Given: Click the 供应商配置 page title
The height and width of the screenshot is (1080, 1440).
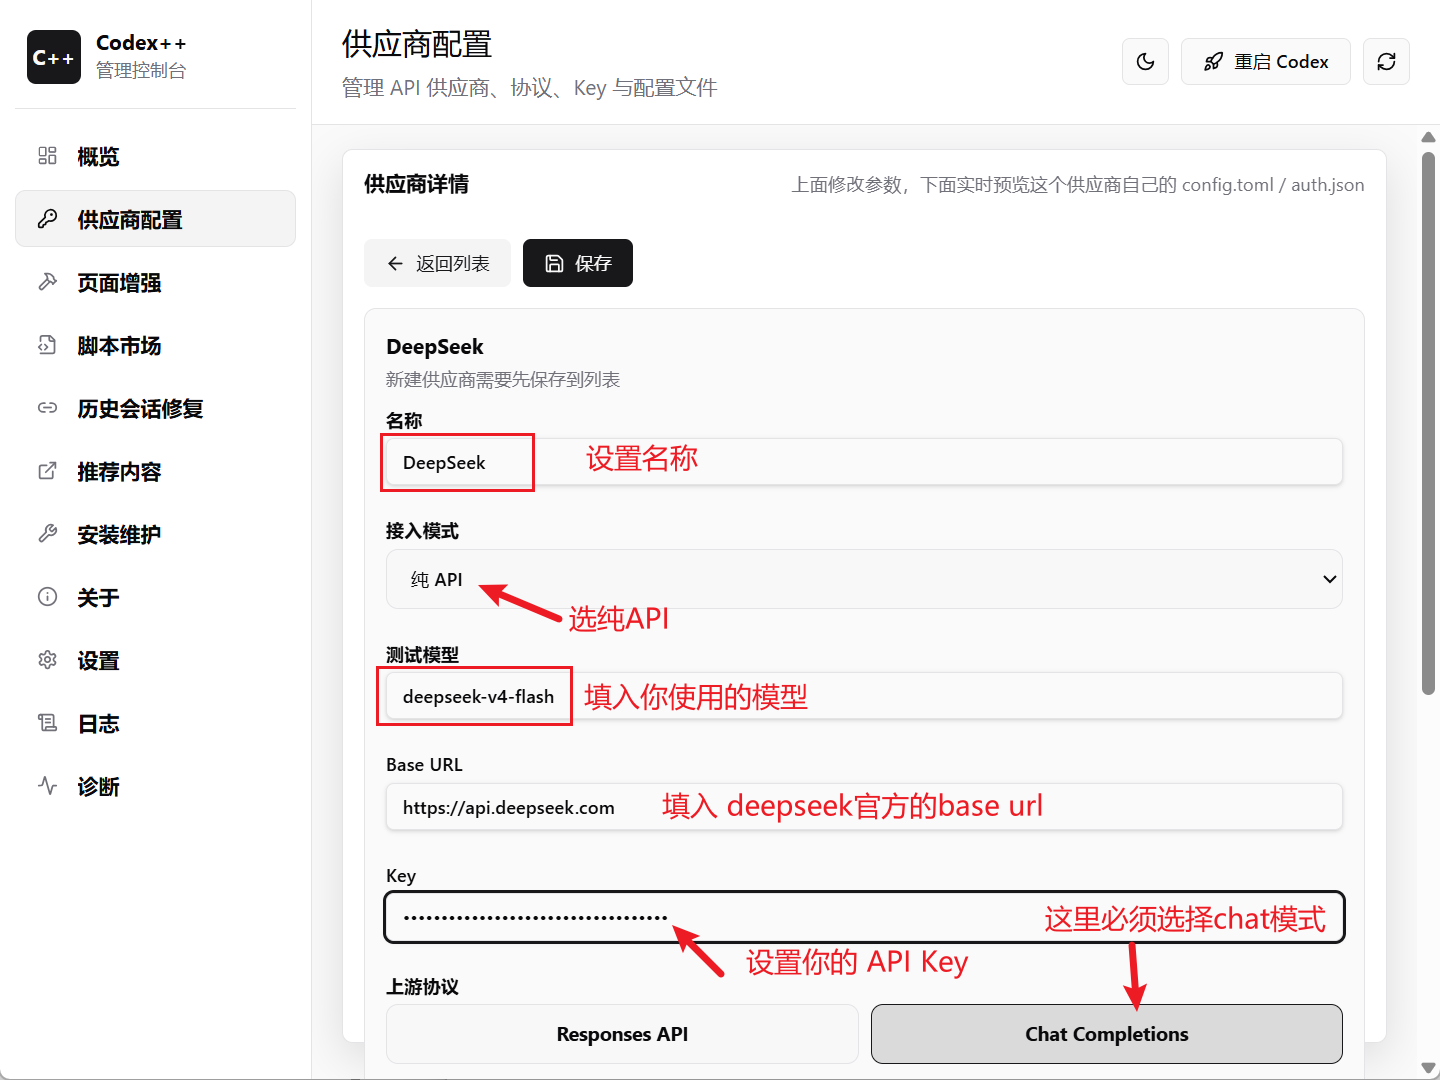Looking at the screenshot, I should tap(417, 44).
